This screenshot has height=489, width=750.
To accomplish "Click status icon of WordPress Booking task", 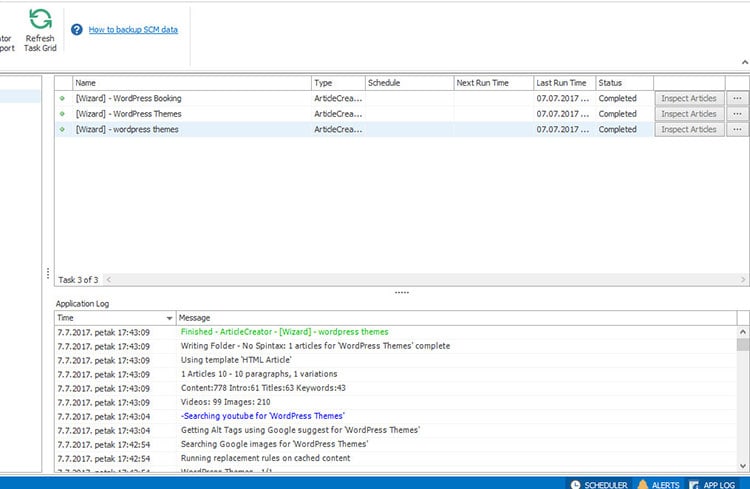I will coord(63,99).
